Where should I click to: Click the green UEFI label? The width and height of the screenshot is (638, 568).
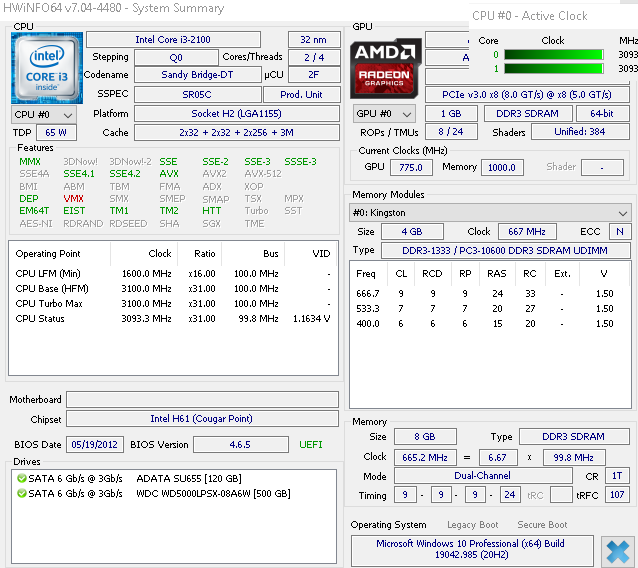click(311, 444)
